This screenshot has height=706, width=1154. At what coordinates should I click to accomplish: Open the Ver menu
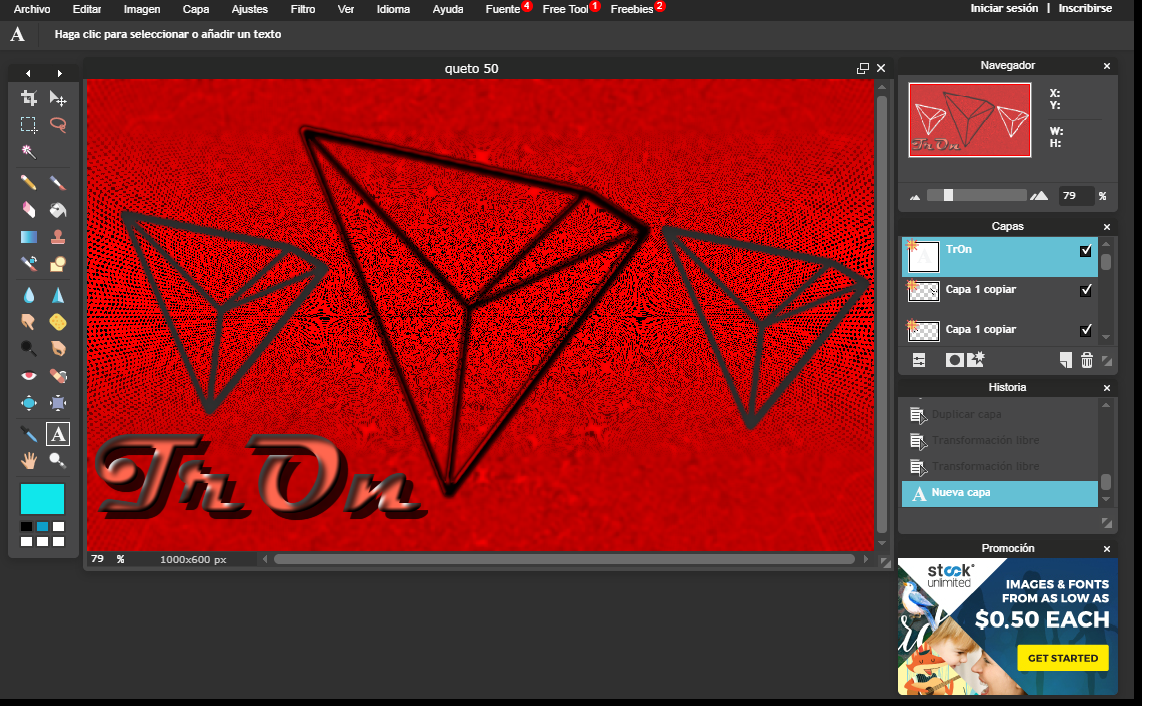point(346,9)
